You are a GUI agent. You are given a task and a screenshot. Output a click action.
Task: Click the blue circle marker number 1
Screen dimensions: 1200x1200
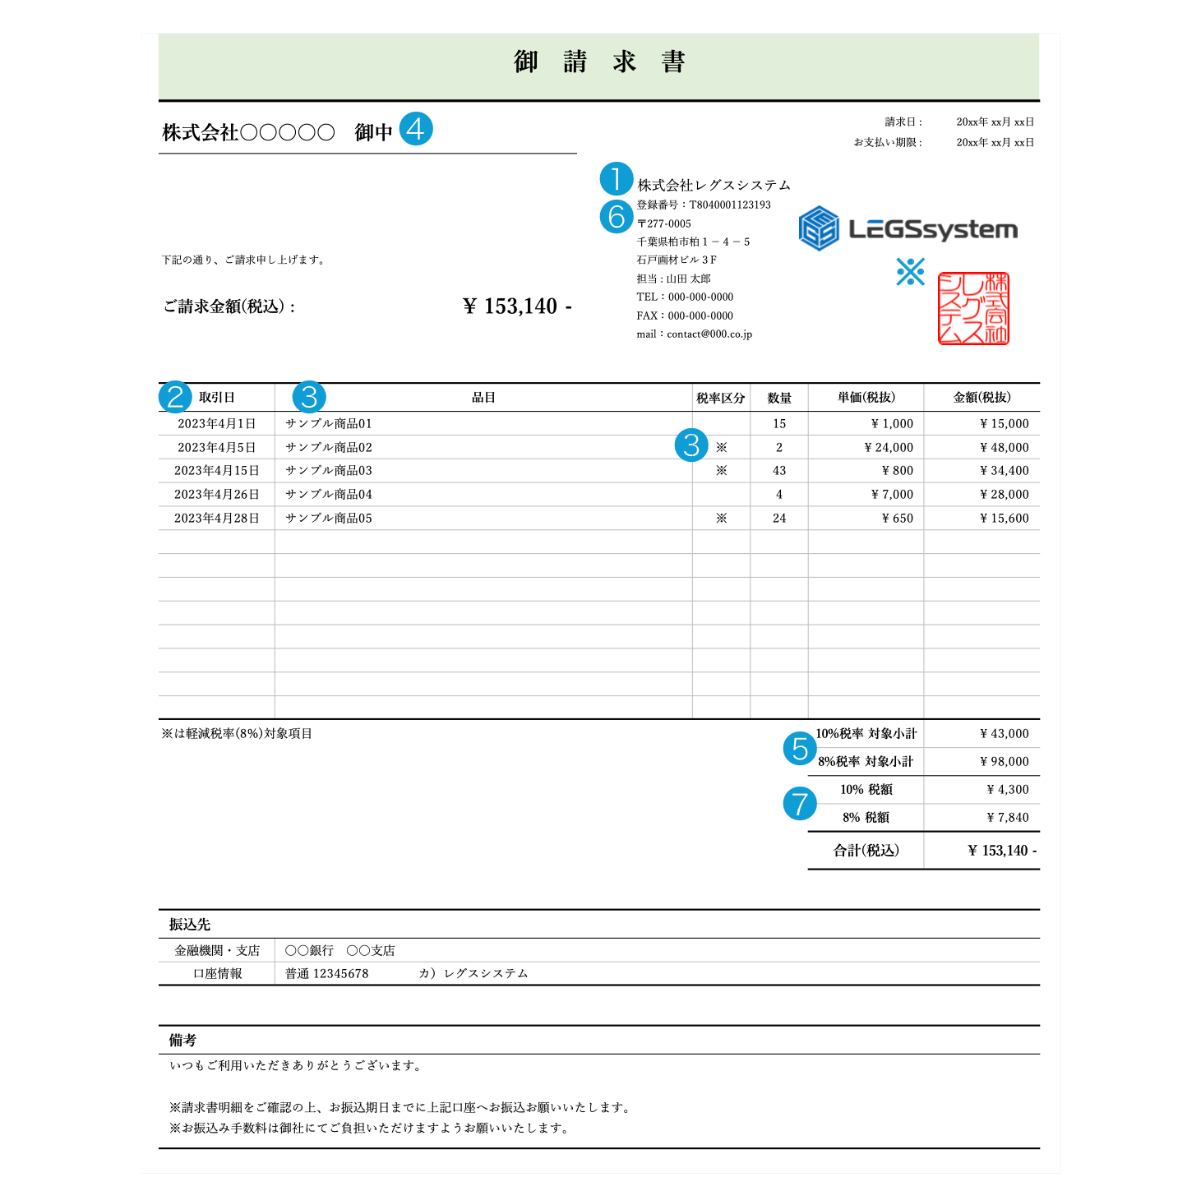pyautogui.click(x=616, y=180)
